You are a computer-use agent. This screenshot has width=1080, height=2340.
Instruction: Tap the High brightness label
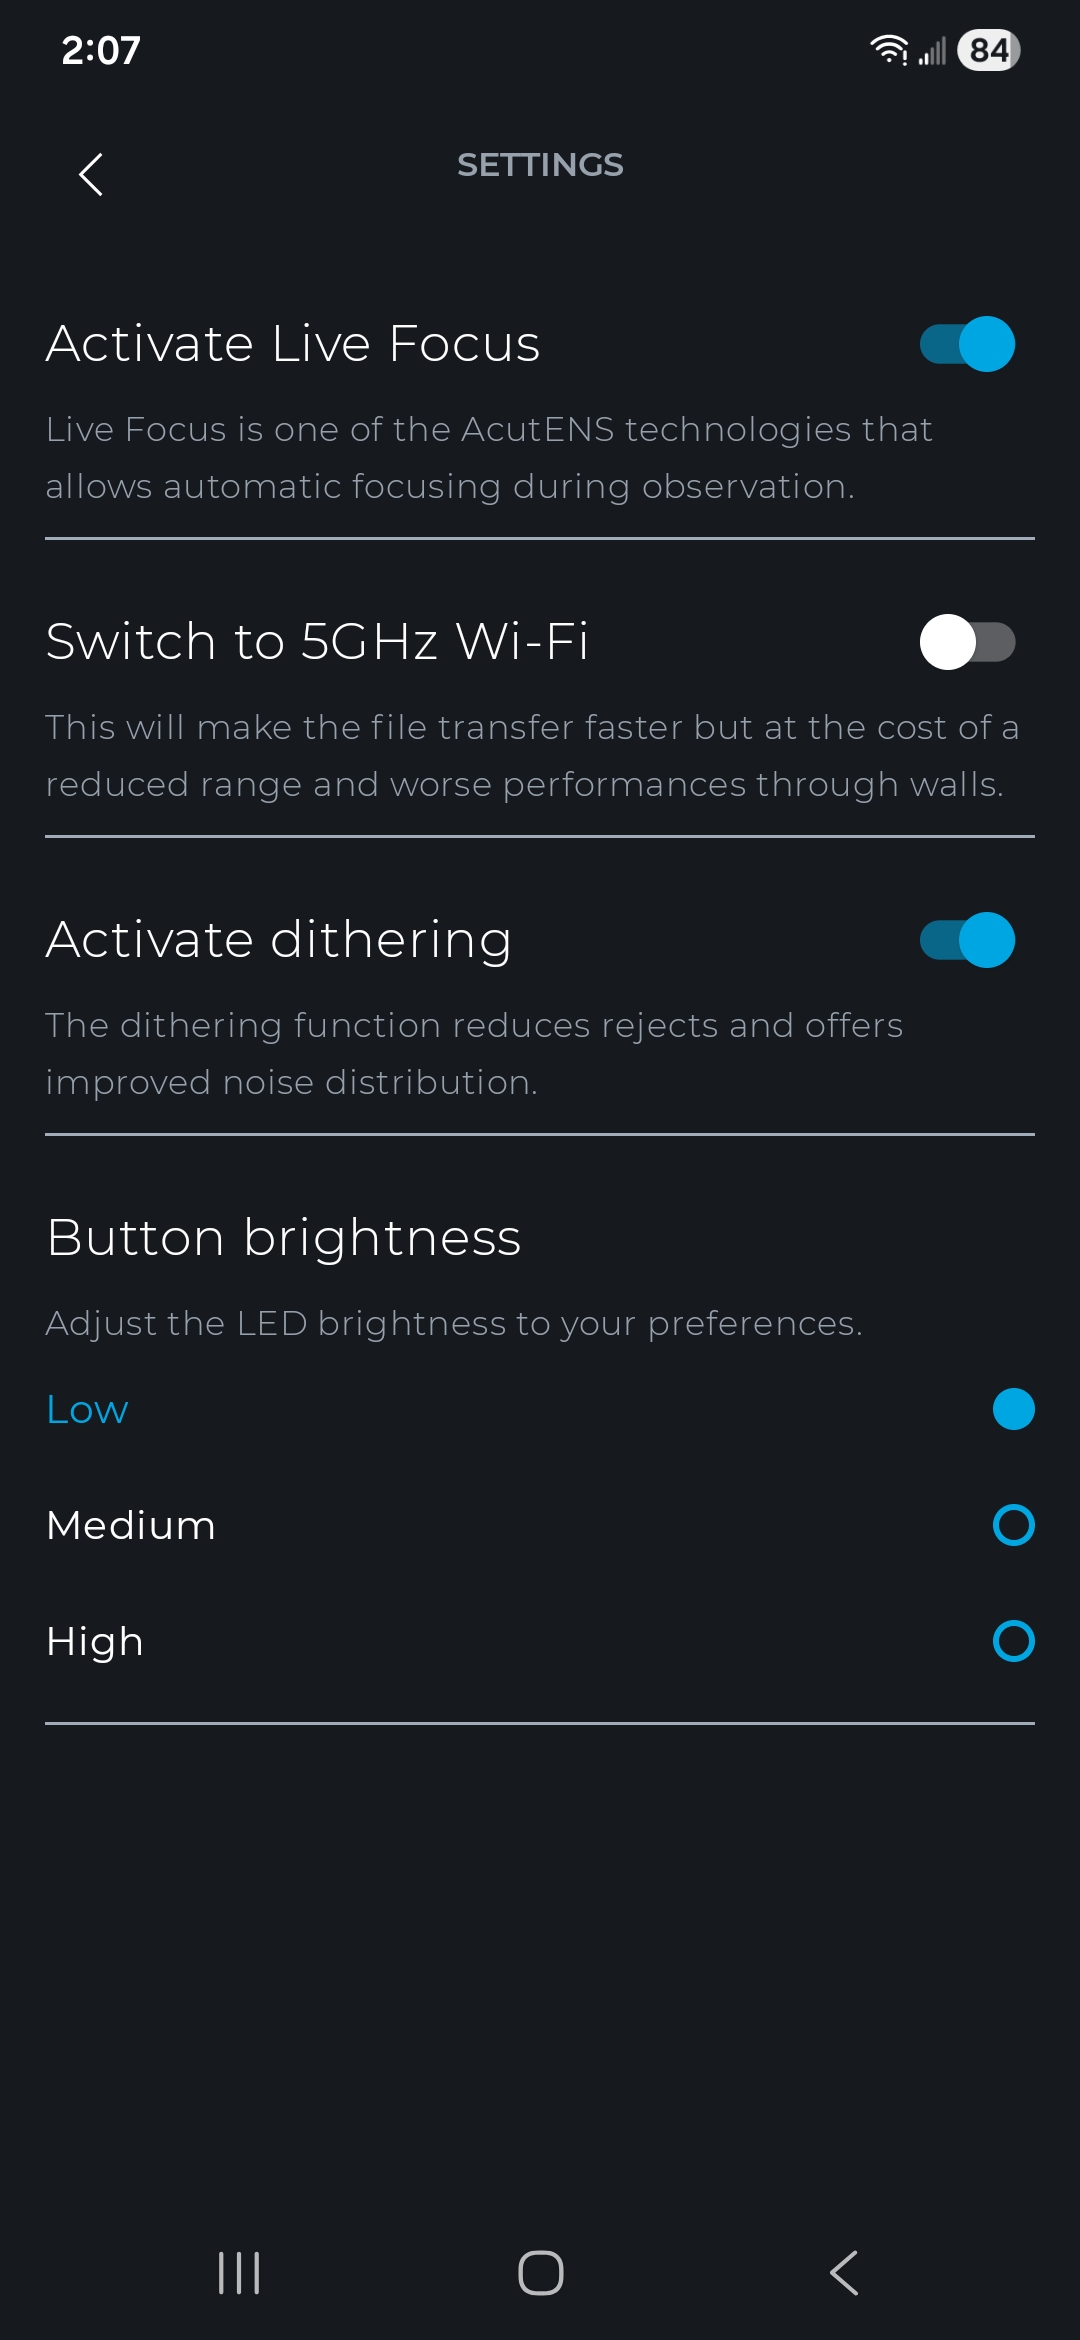point(95,1641)
